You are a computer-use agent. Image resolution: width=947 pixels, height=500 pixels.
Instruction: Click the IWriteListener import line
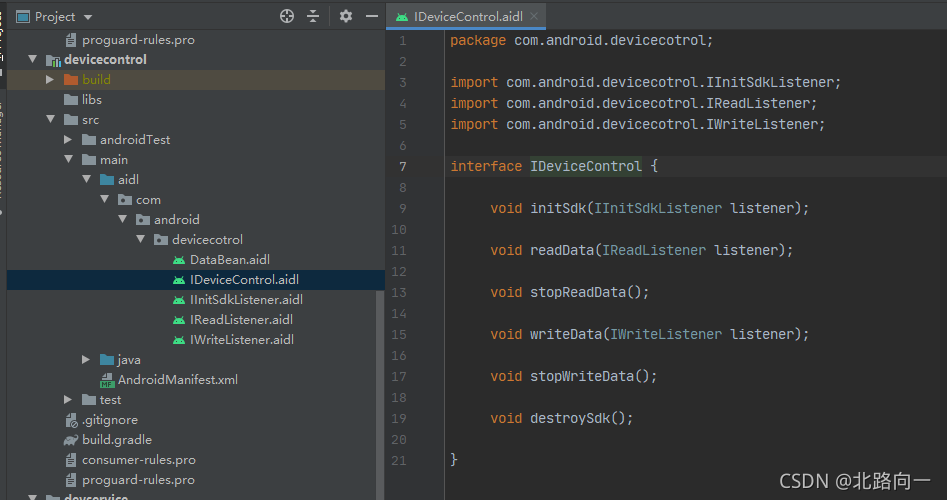pos(638,124)
